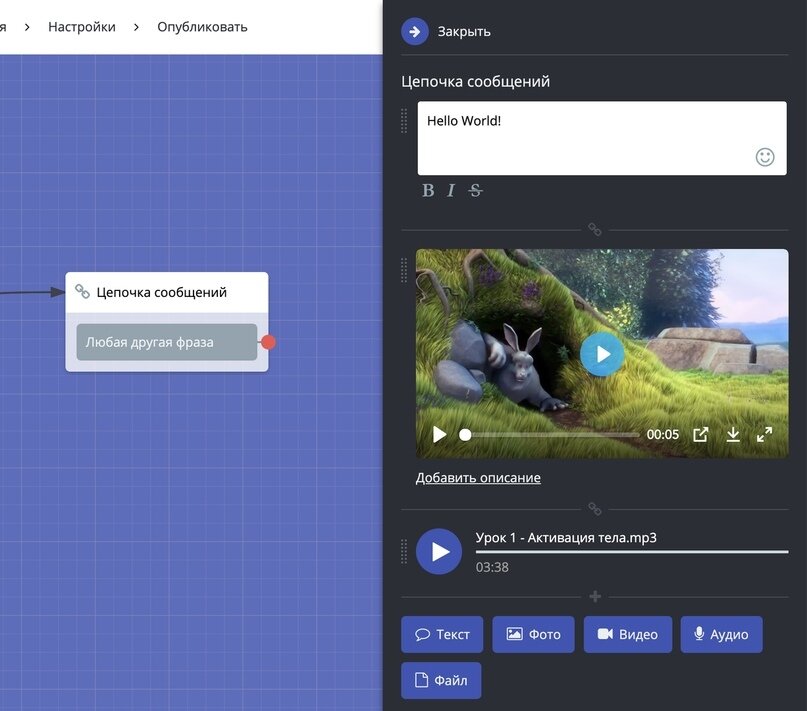Add a Текст message
The image size is (807, 711).
pyautogui.click(x=442, y=634)
